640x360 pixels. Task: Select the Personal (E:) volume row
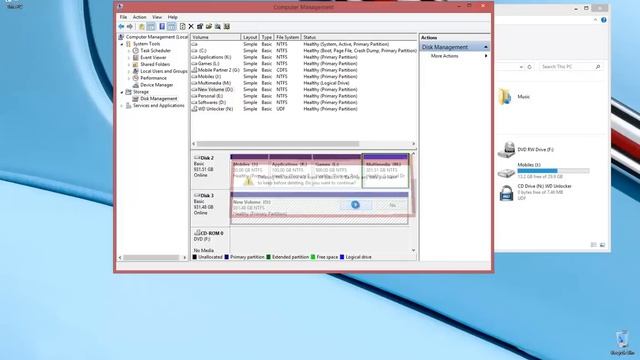(304, 96)
